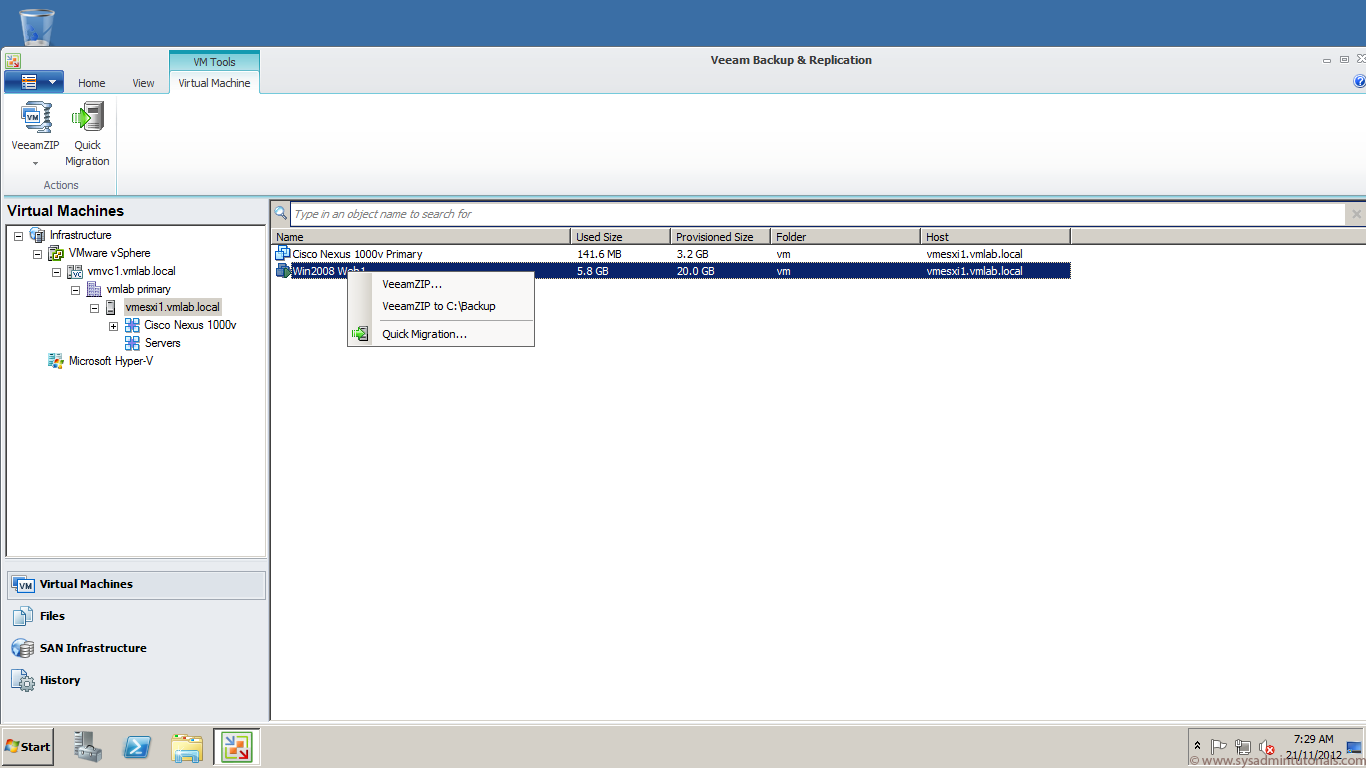
Task: Click the object name search field
Action: click(x=818, y=214)
